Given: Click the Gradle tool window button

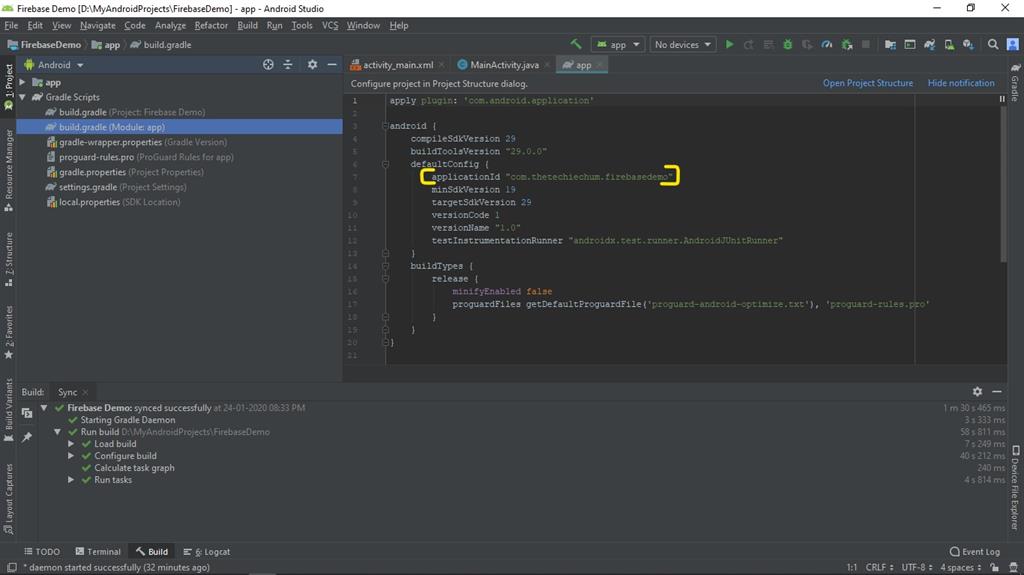Looking at the screenshot, I should [x=1016, y=82].
